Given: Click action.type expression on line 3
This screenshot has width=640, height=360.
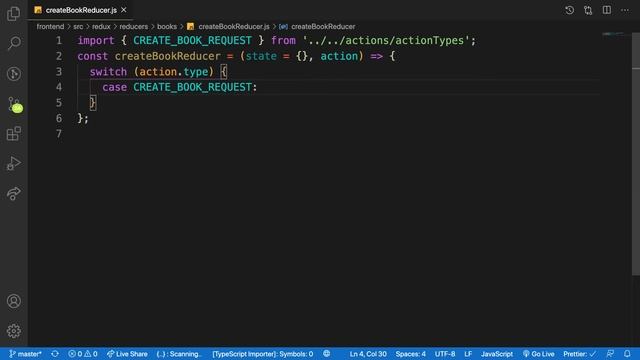Looking at the screenshot, I should [x=173, y=71].
